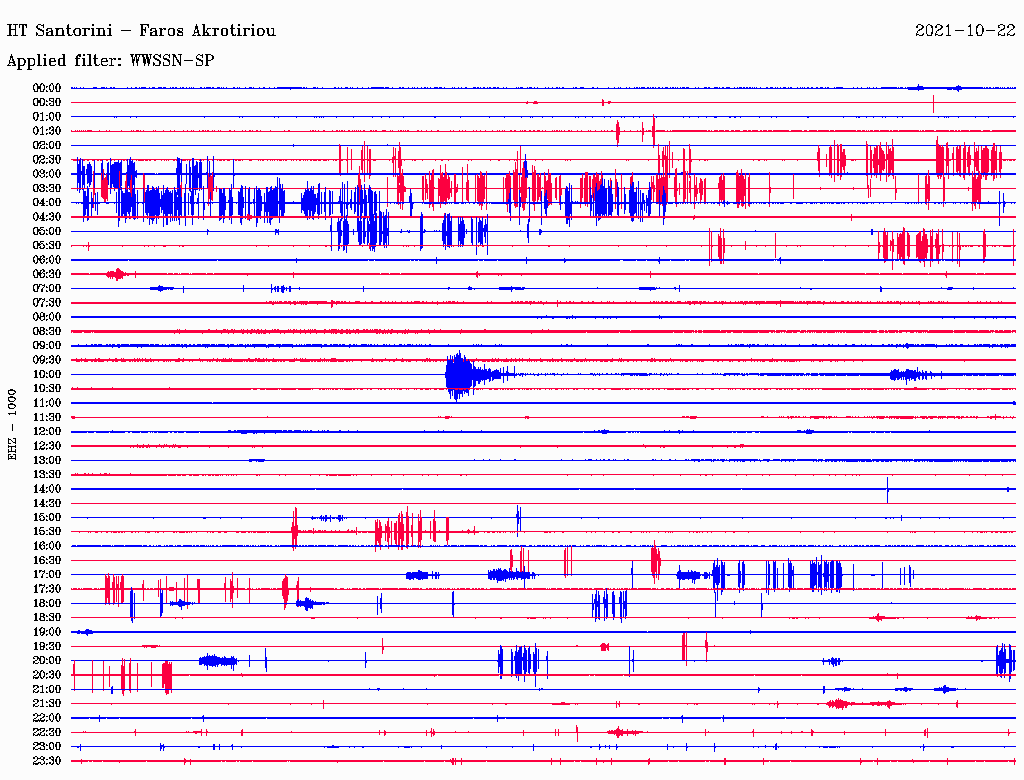Screen dimensions: 1024x780
Task: Click the 14:00 time label
Action: 47,489
